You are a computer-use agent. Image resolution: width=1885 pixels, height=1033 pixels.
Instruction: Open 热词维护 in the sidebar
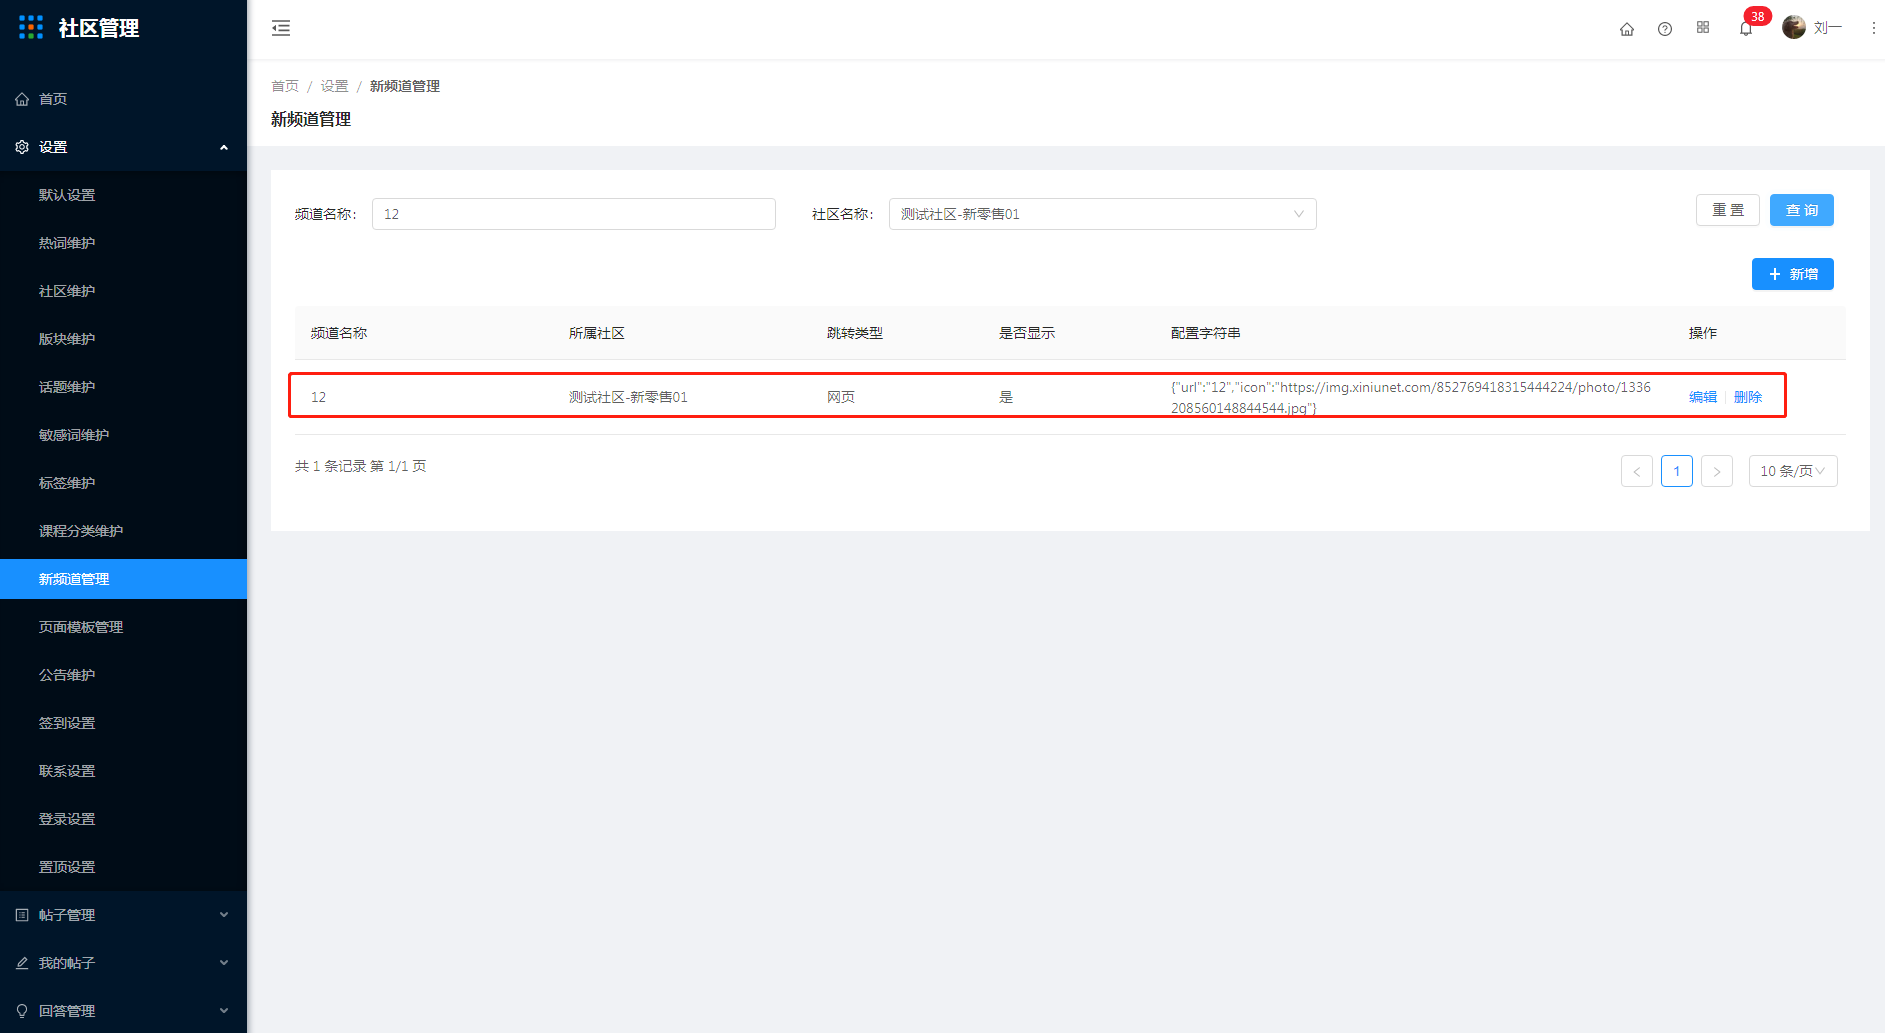[x=123, y=243]
